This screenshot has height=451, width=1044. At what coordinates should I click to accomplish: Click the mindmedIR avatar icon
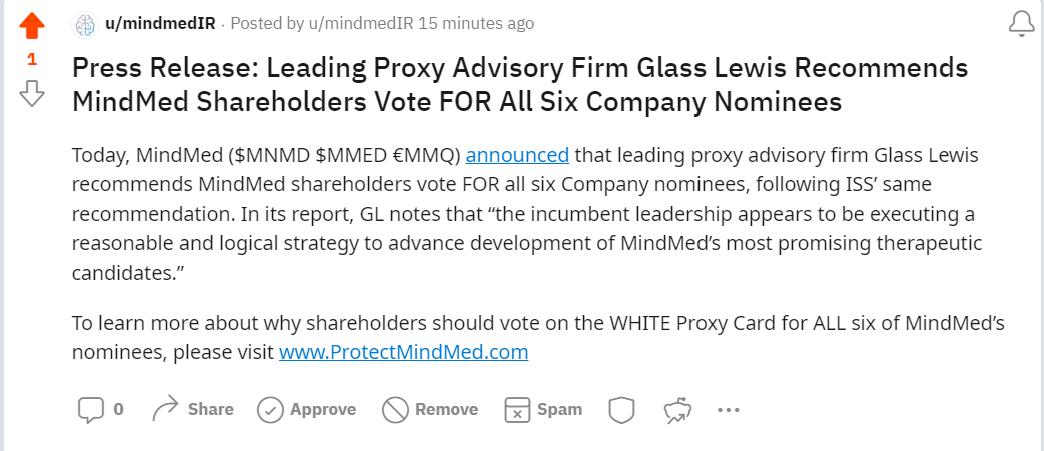(86, 23)
